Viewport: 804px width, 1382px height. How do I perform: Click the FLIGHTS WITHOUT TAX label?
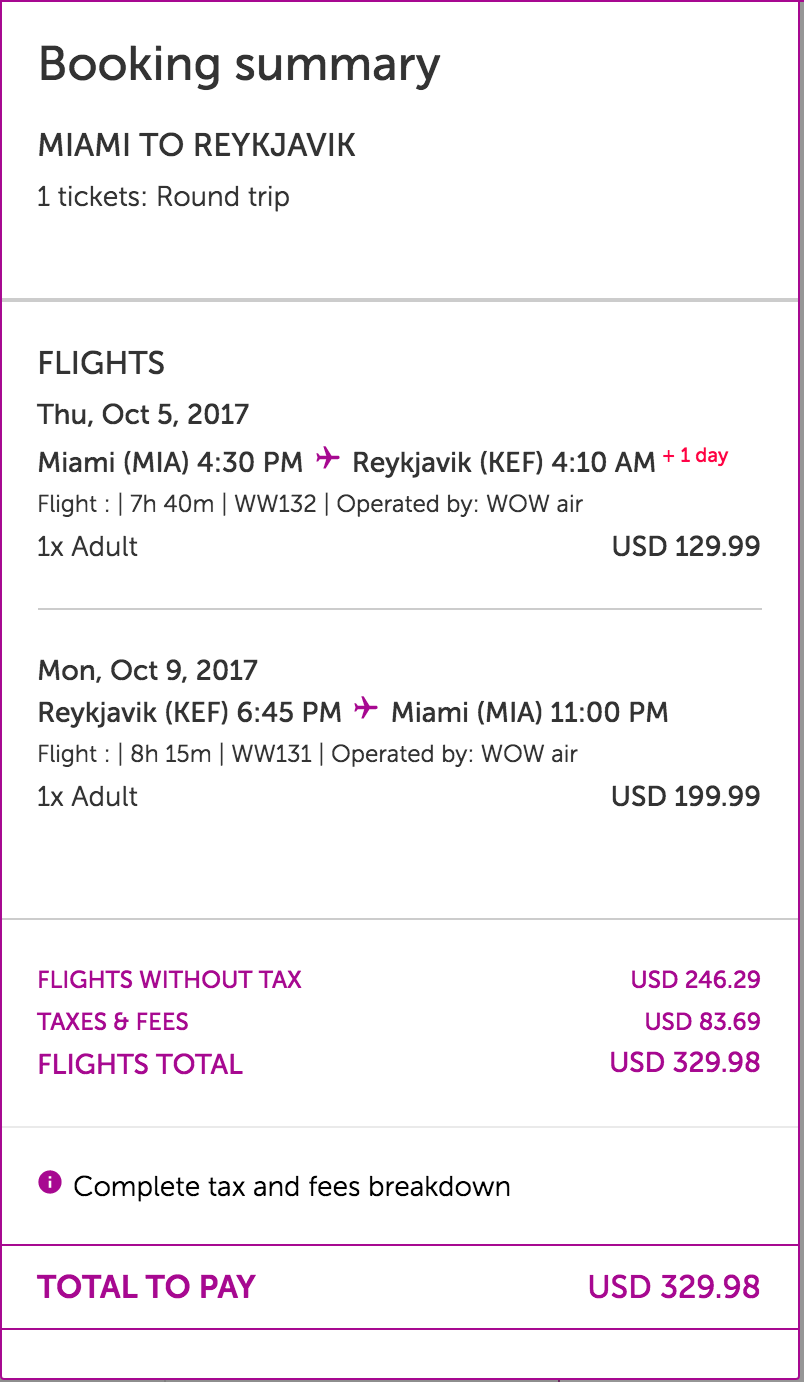[170, 980]
